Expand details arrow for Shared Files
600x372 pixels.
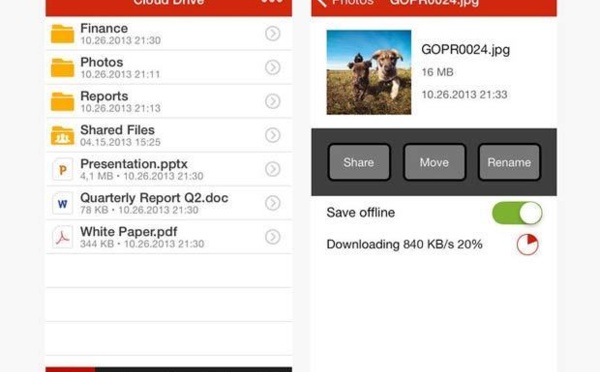coord(272,135)
